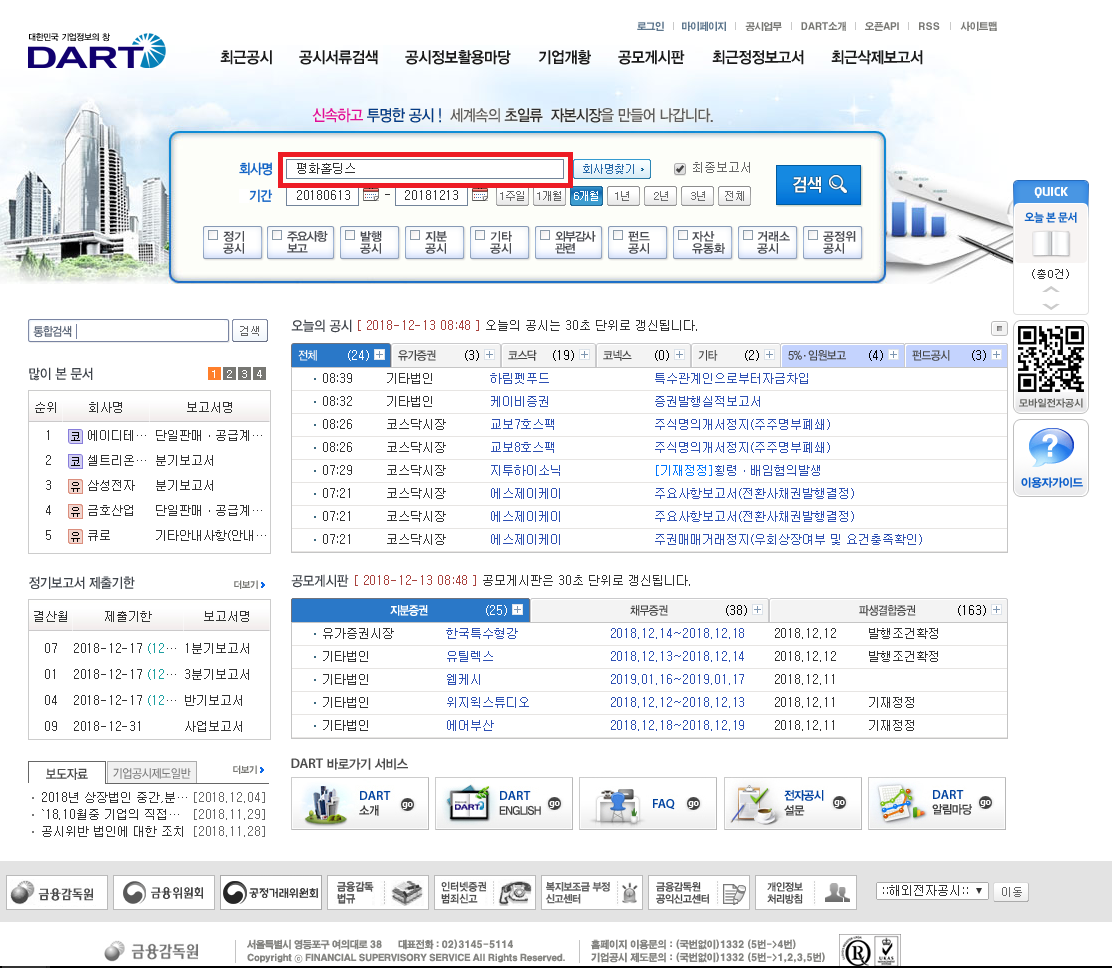Open the DART ENGLISH shortcut
Viewport: 1112px width, 968px height.
point(504,803)
